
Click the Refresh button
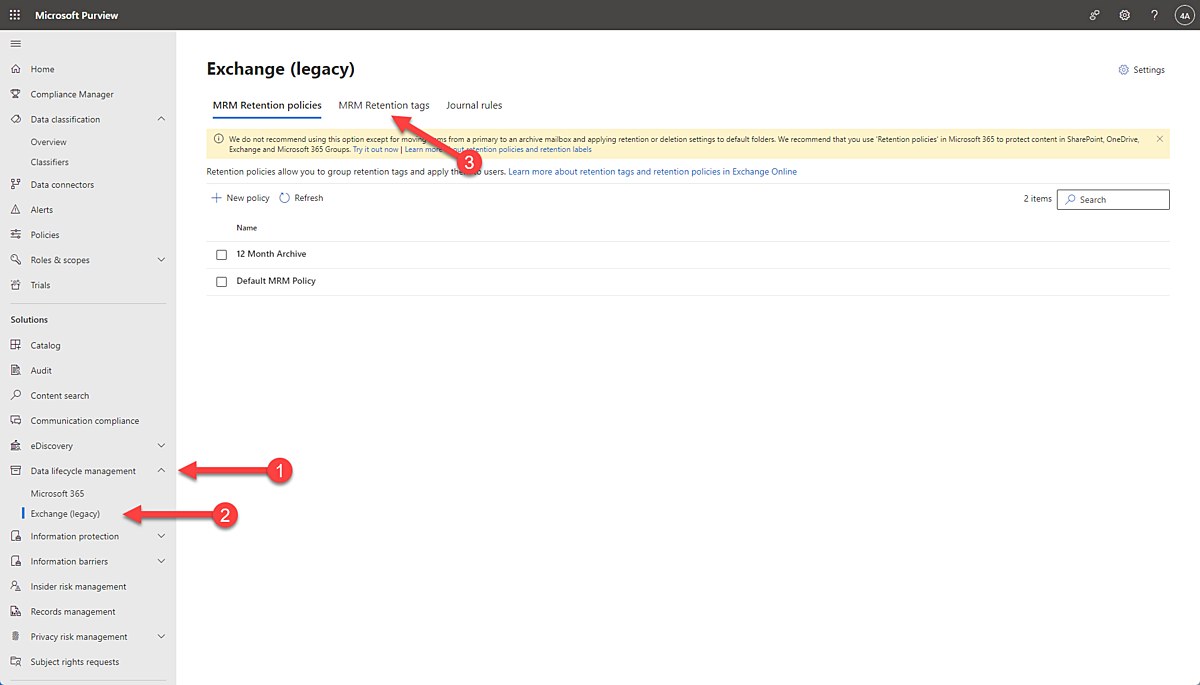point(301,198)
